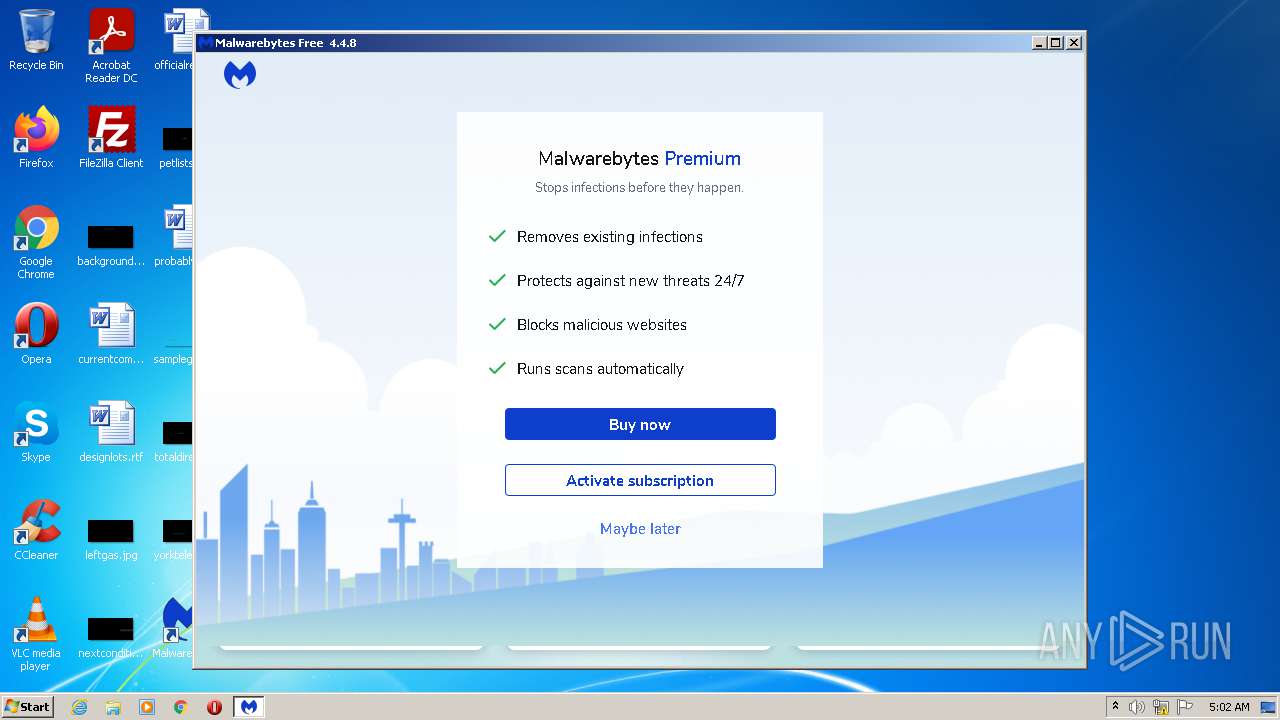
Task: Open VLC media player shortcut
Action: [36, 634]
